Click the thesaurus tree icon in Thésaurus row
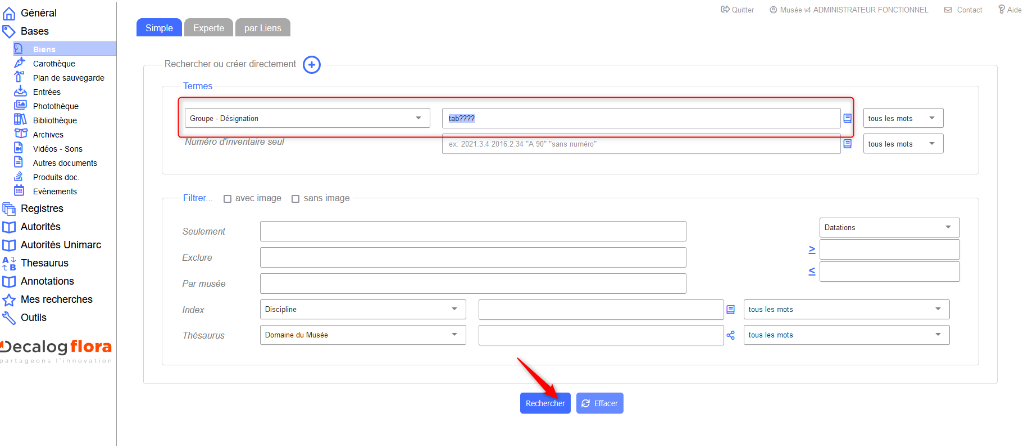This screenshot has width=1028, height=446. tap(730, 335)
